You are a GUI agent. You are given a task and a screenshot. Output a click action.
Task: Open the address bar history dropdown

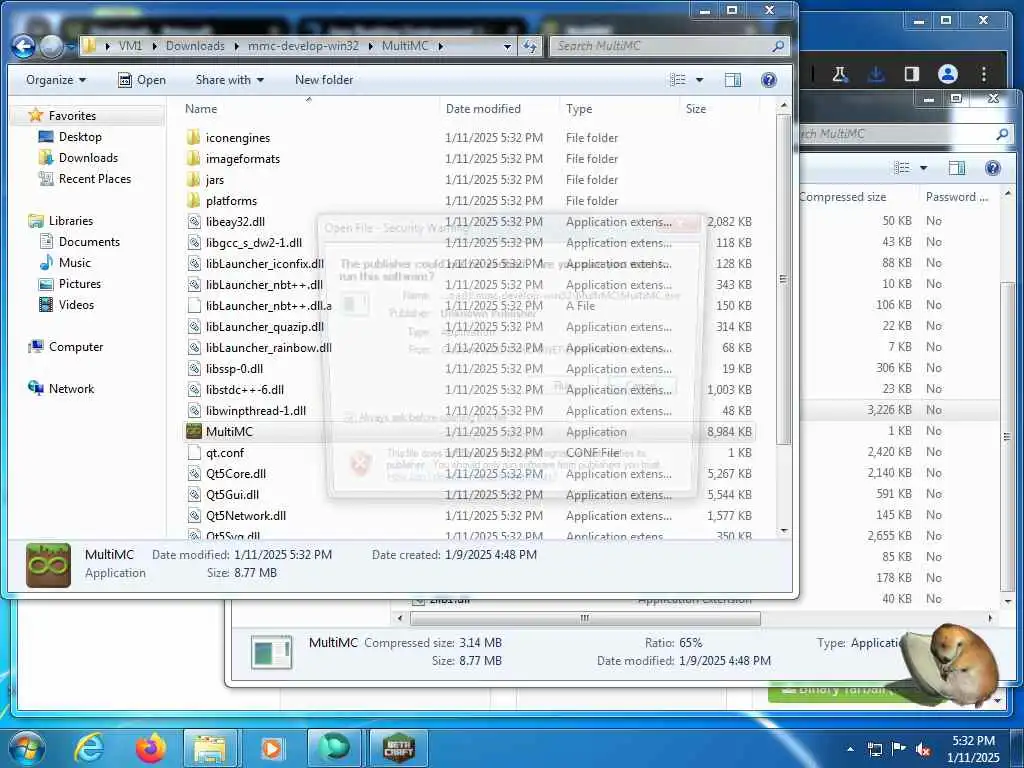point(507,46)
